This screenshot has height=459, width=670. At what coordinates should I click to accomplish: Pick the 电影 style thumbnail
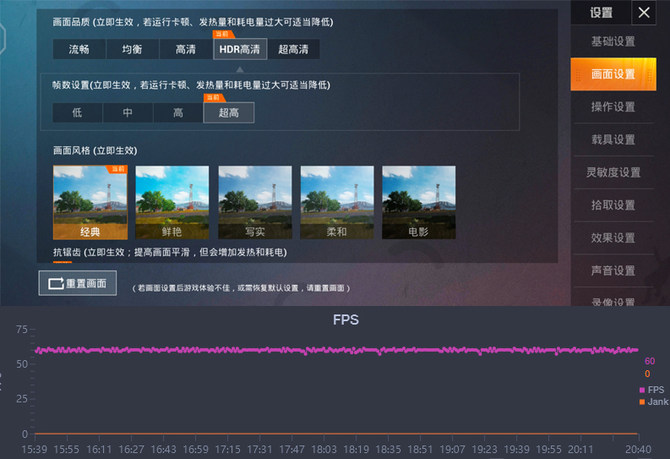(418, 203)
